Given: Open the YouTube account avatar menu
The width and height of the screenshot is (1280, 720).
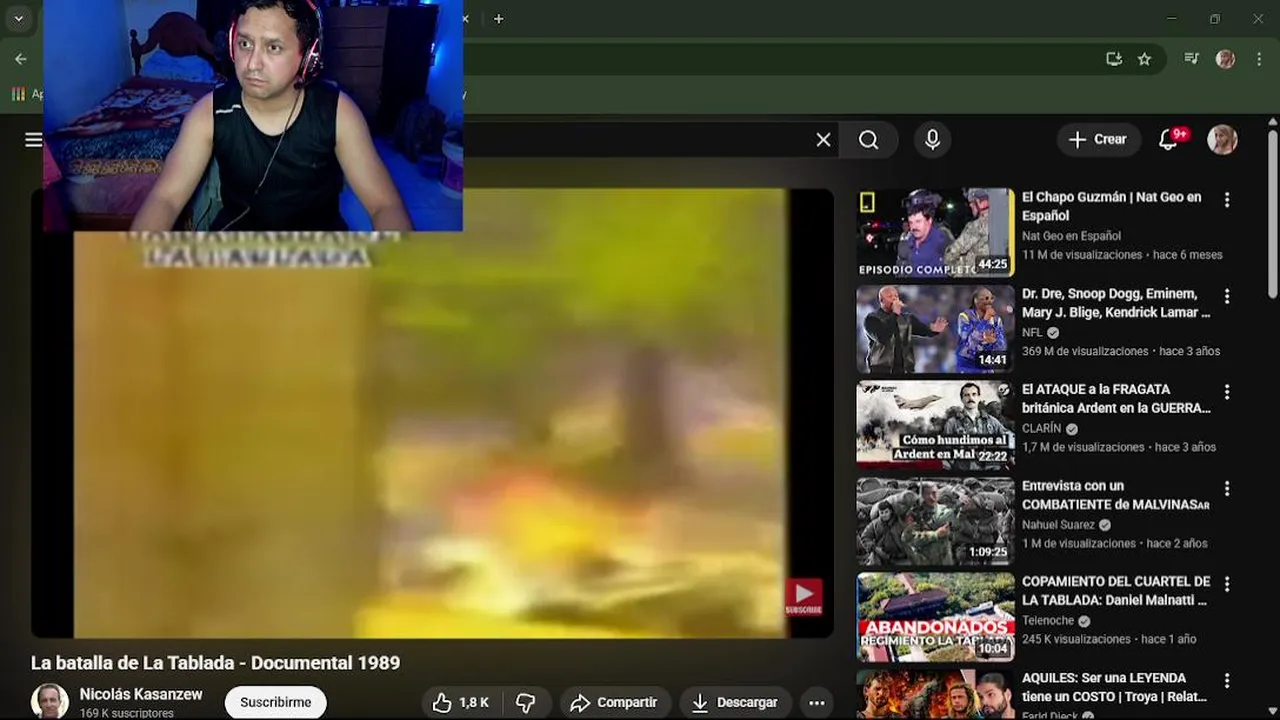Looking at the screenshot, I should [x=1222, y=140].
